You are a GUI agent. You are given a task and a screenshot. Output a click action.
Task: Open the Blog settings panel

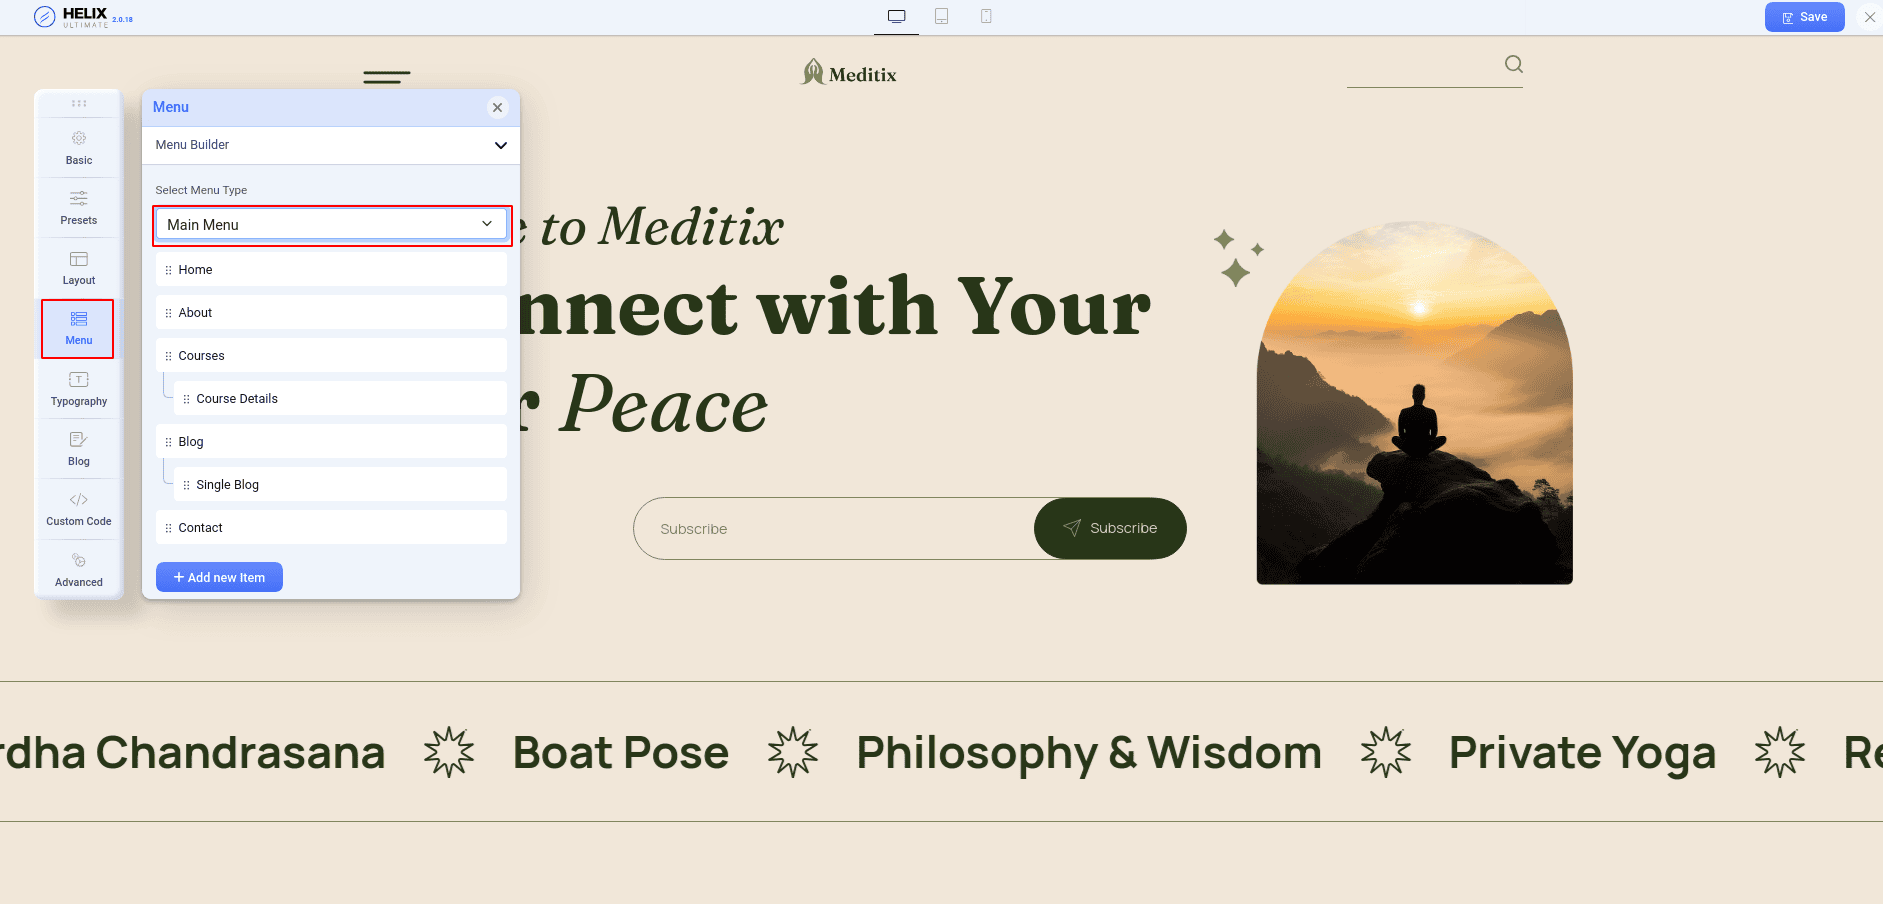(78, 447)
